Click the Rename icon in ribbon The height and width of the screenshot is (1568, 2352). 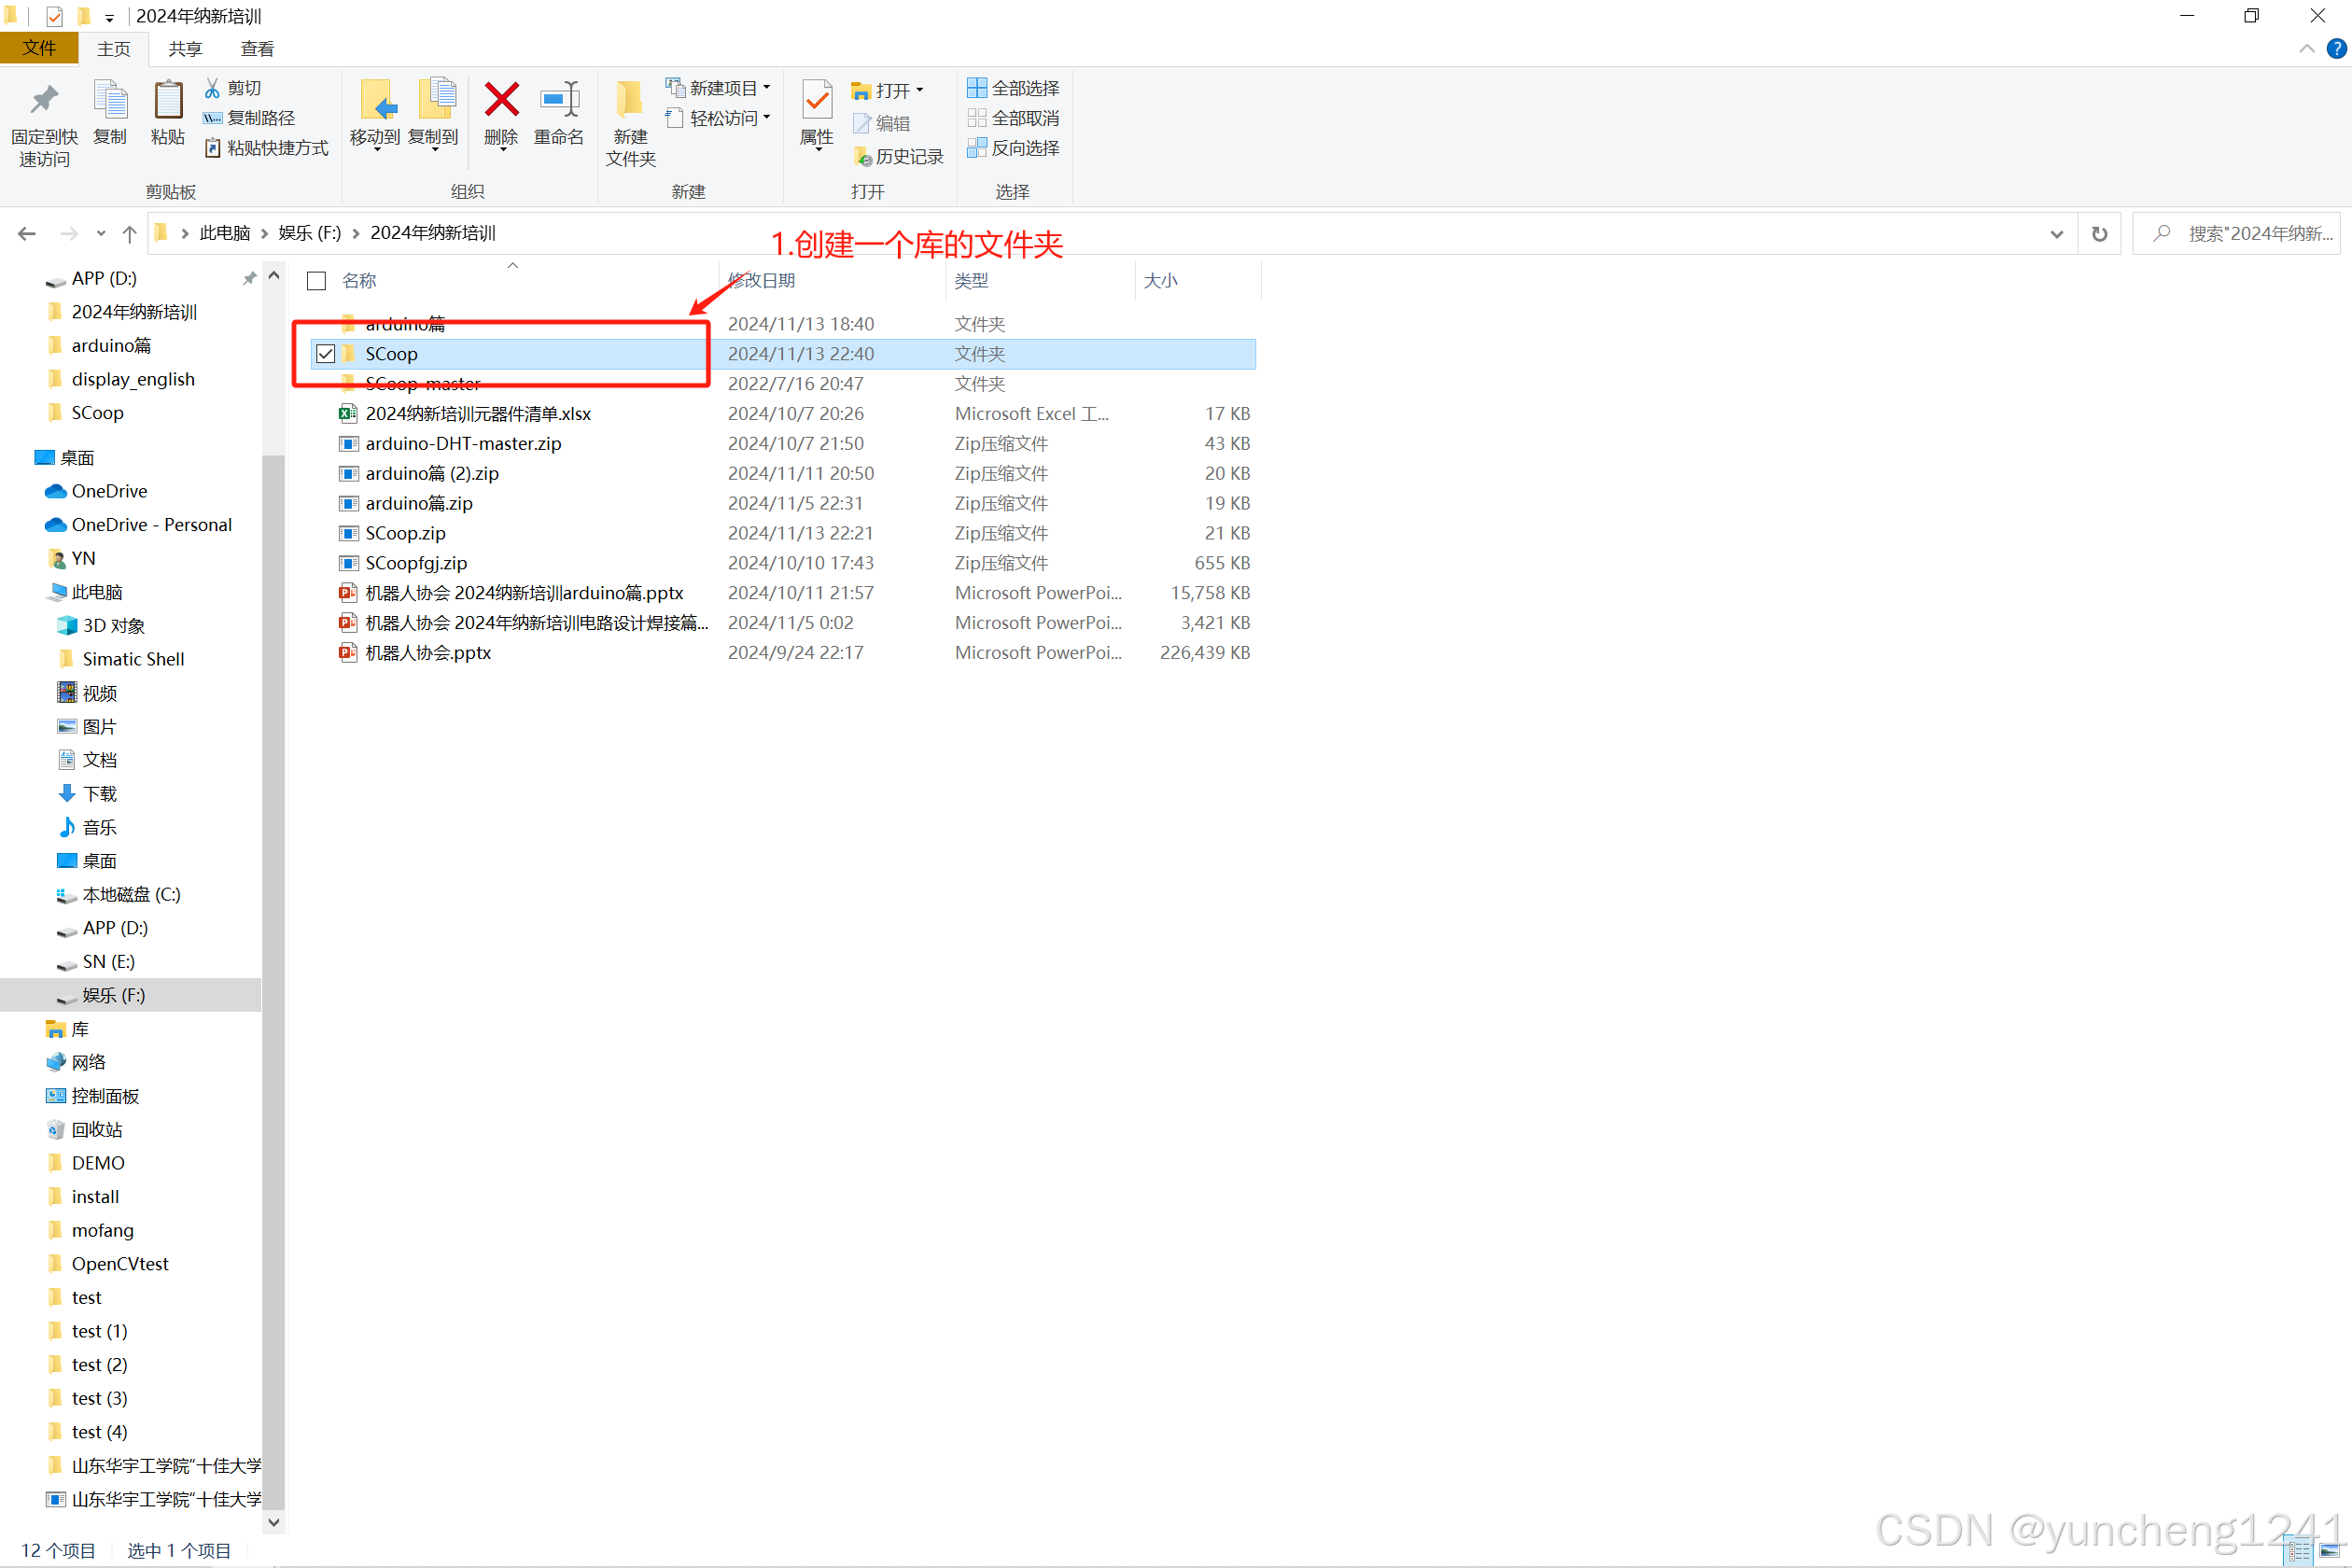(558, 101)
